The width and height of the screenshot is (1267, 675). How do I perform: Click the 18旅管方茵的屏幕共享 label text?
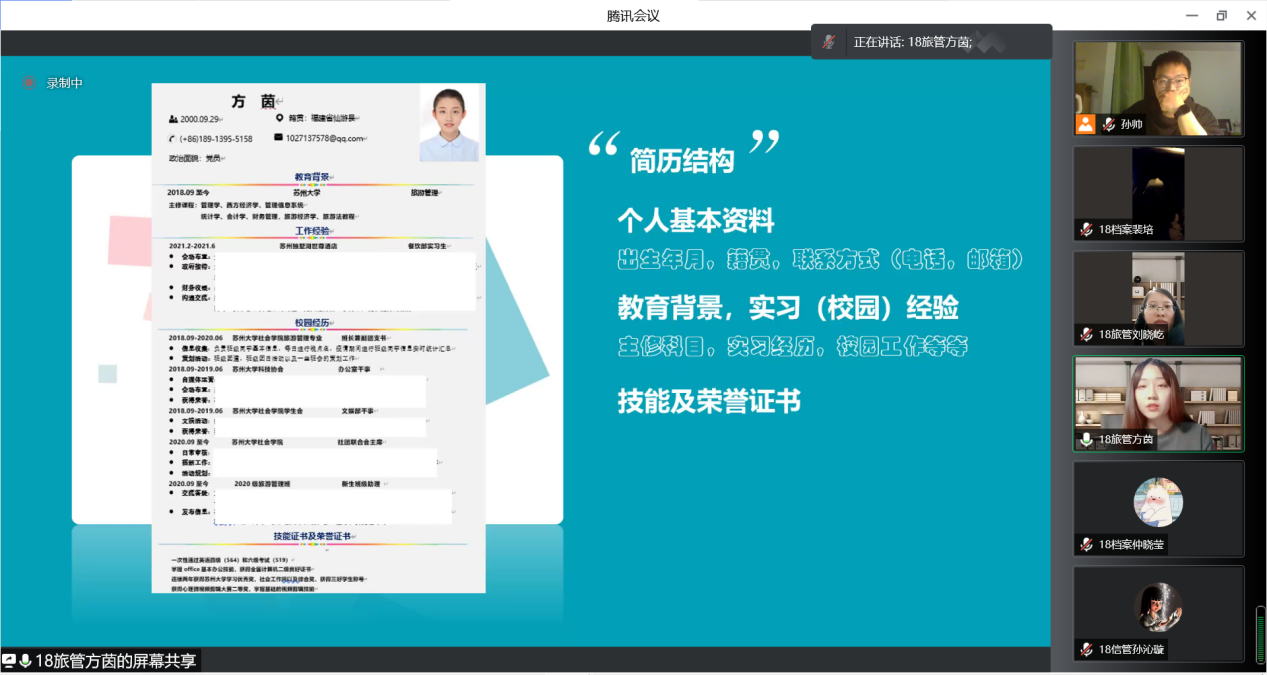point(116,661)
